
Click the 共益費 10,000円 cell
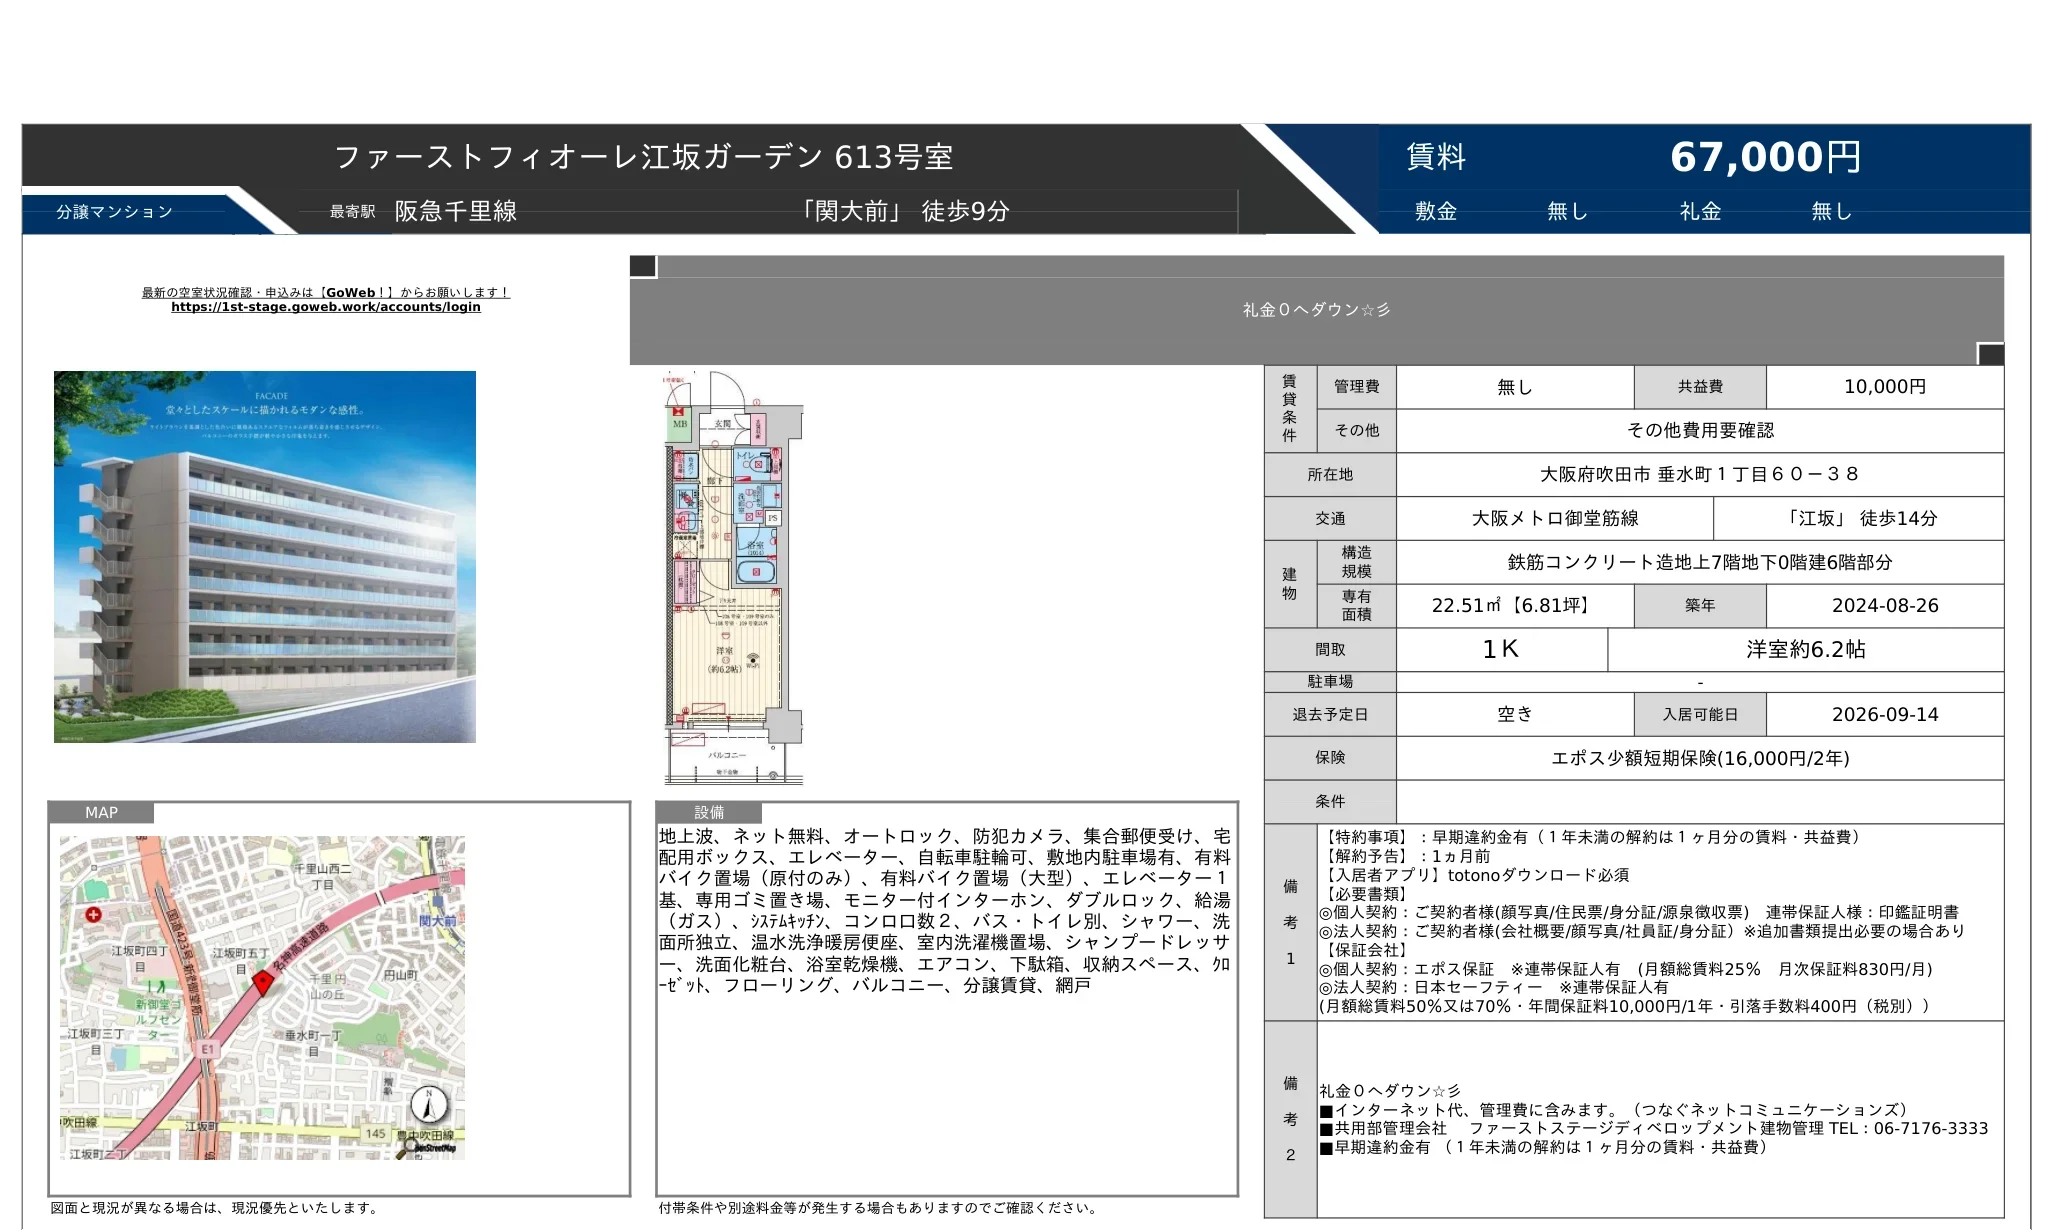tap(1885, 387)
